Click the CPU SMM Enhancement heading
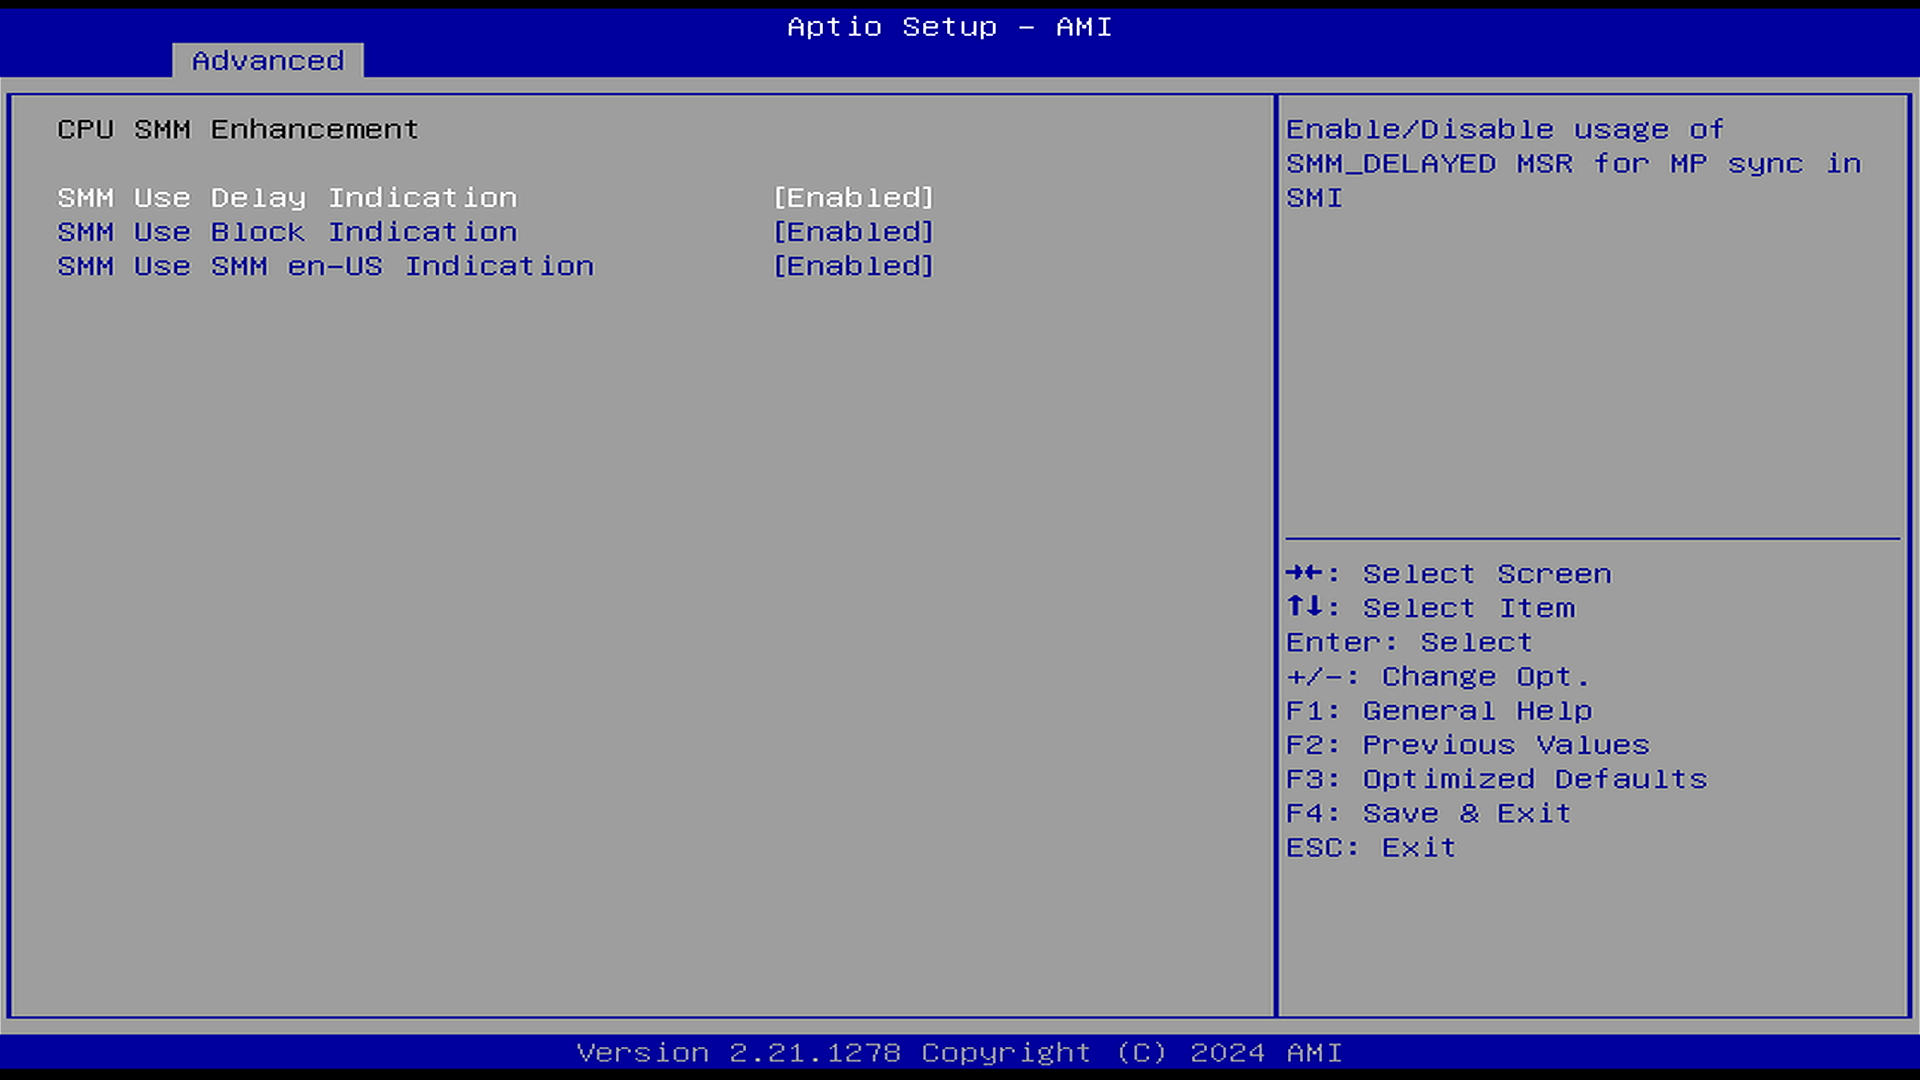 click(238, 130)
